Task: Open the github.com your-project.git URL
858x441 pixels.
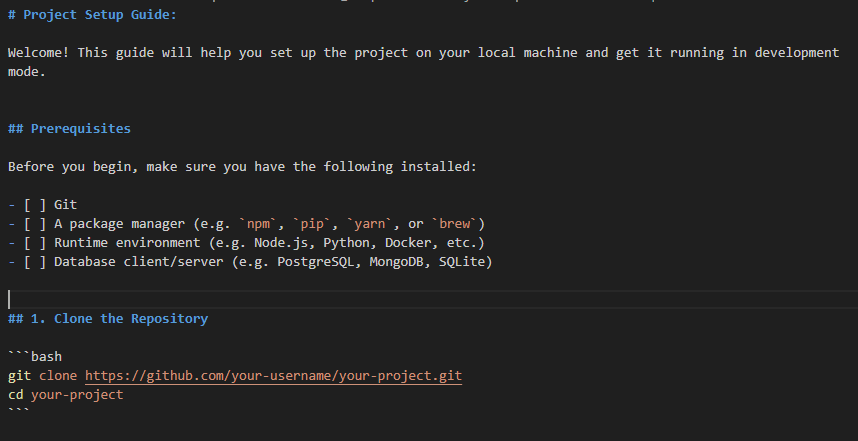Action: [273, 376]
